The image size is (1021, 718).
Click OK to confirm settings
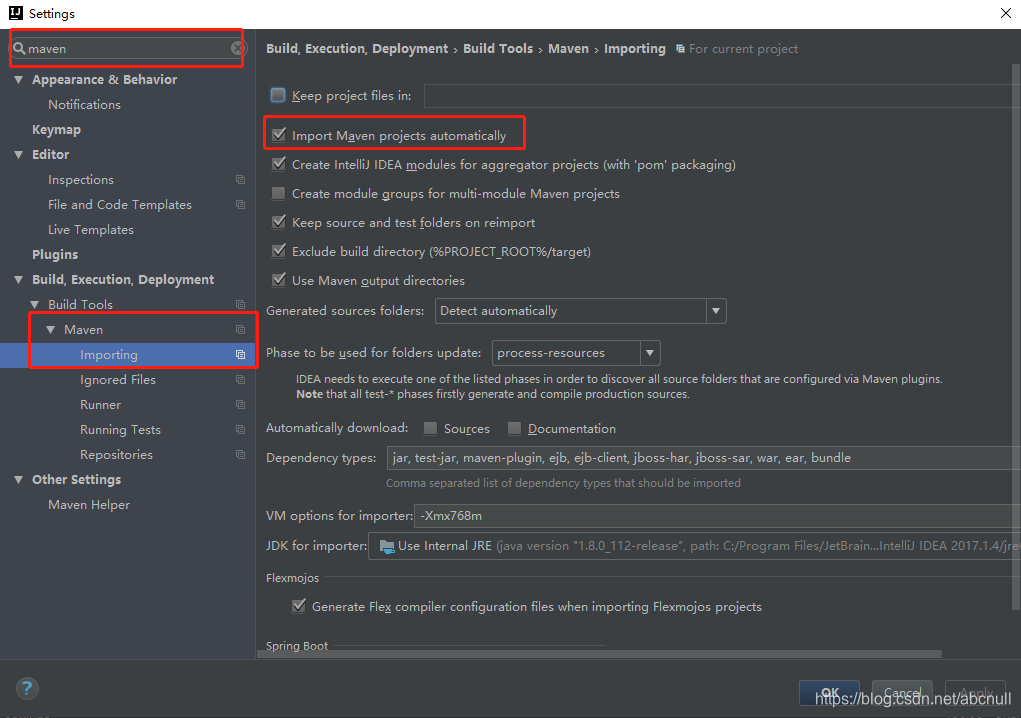tap(830, 693)
